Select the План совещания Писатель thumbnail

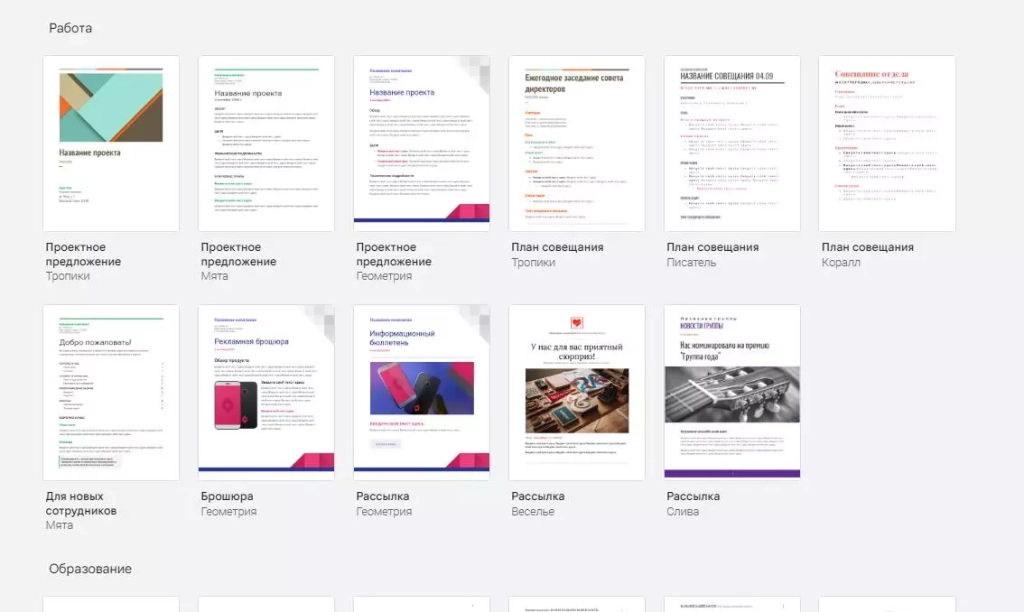pyautogui.click(x=731, y=143)
